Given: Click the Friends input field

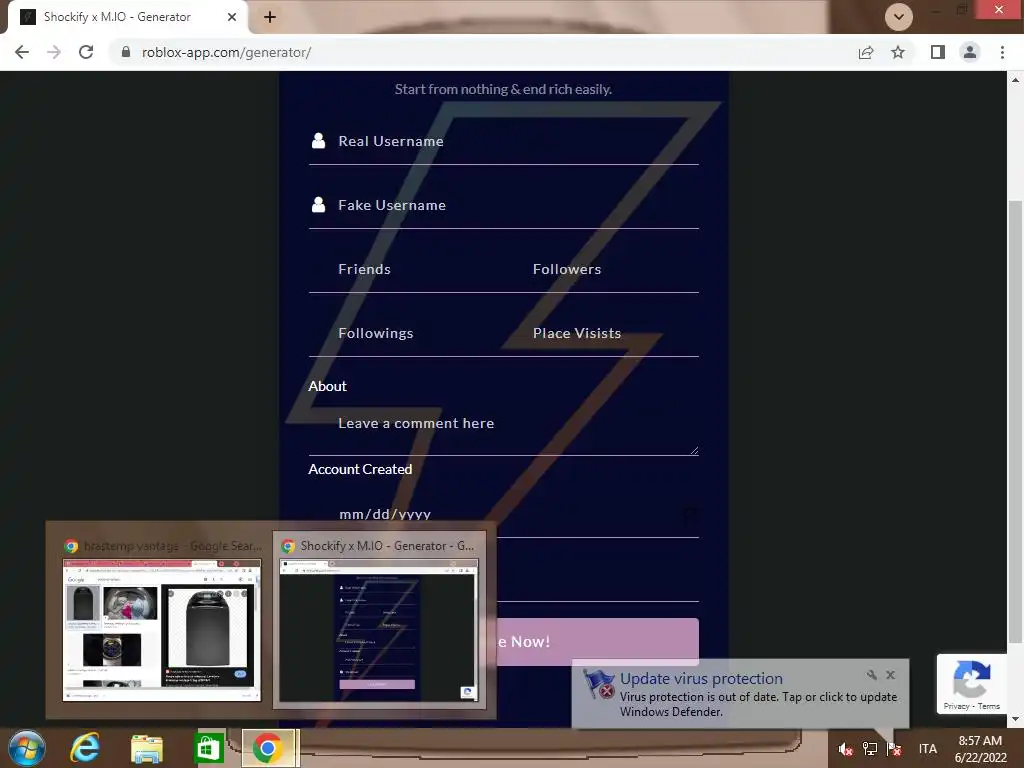Looking at the screenshot, I should click(x=406, y=269).
